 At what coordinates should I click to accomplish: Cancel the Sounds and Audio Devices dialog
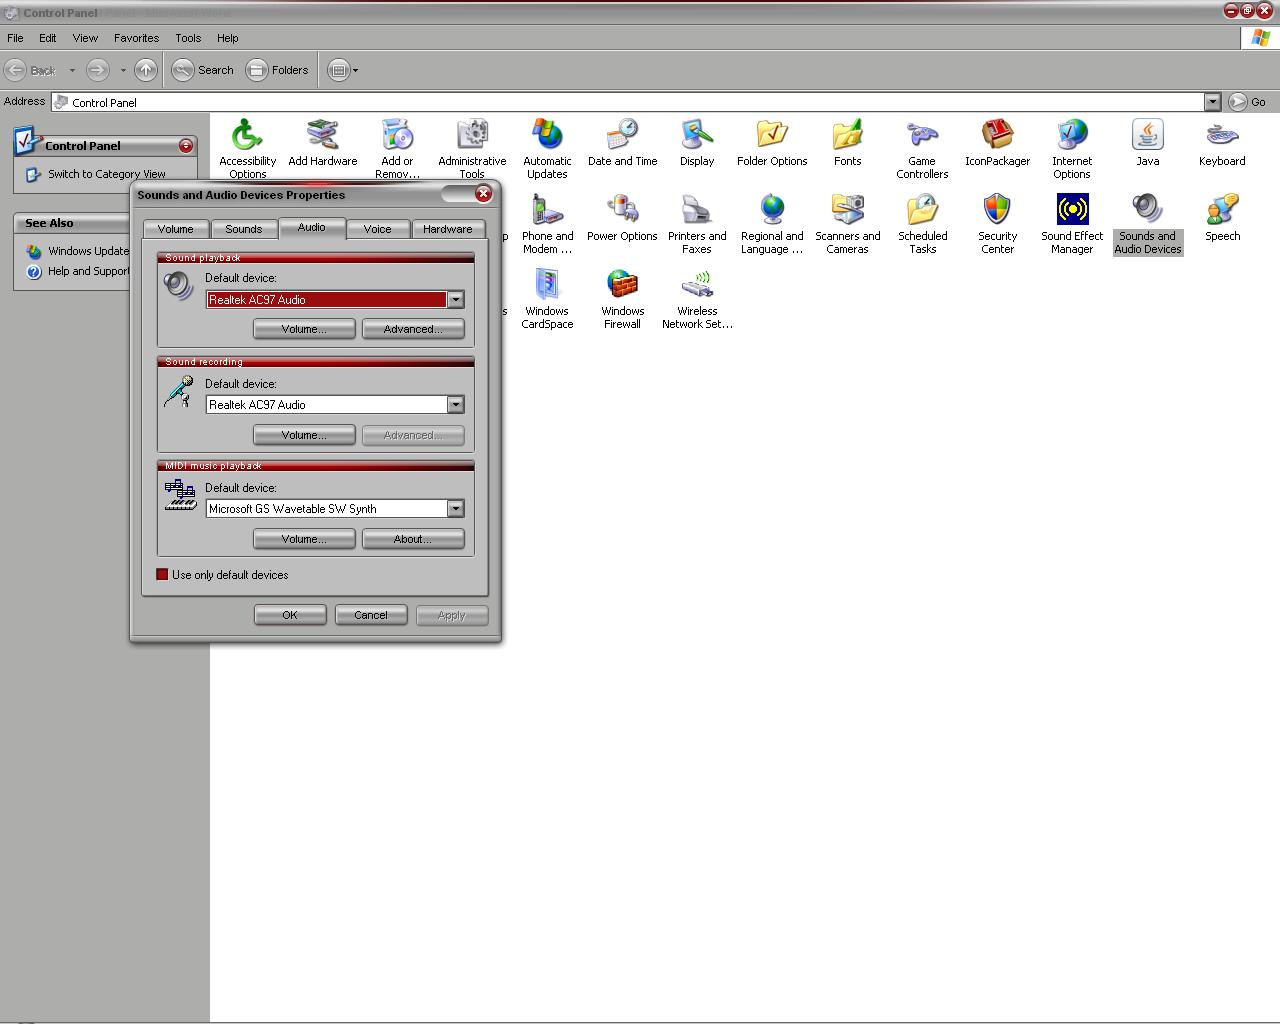(371, 615)
